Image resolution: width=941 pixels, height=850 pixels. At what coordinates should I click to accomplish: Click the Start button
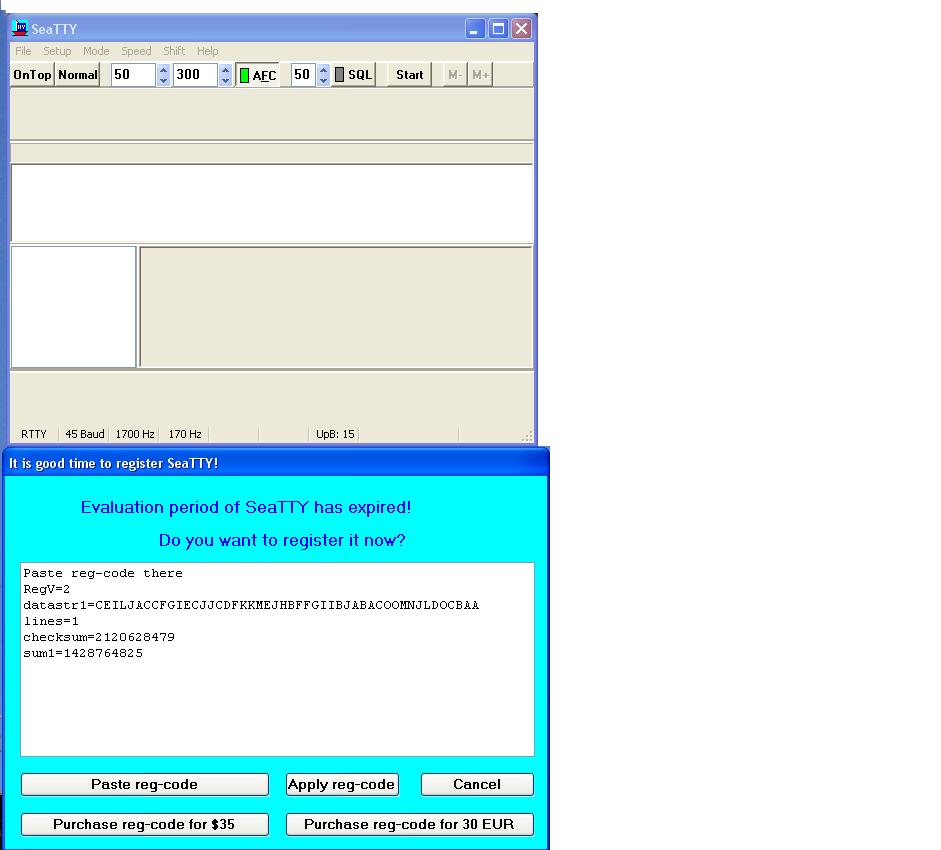409,75
